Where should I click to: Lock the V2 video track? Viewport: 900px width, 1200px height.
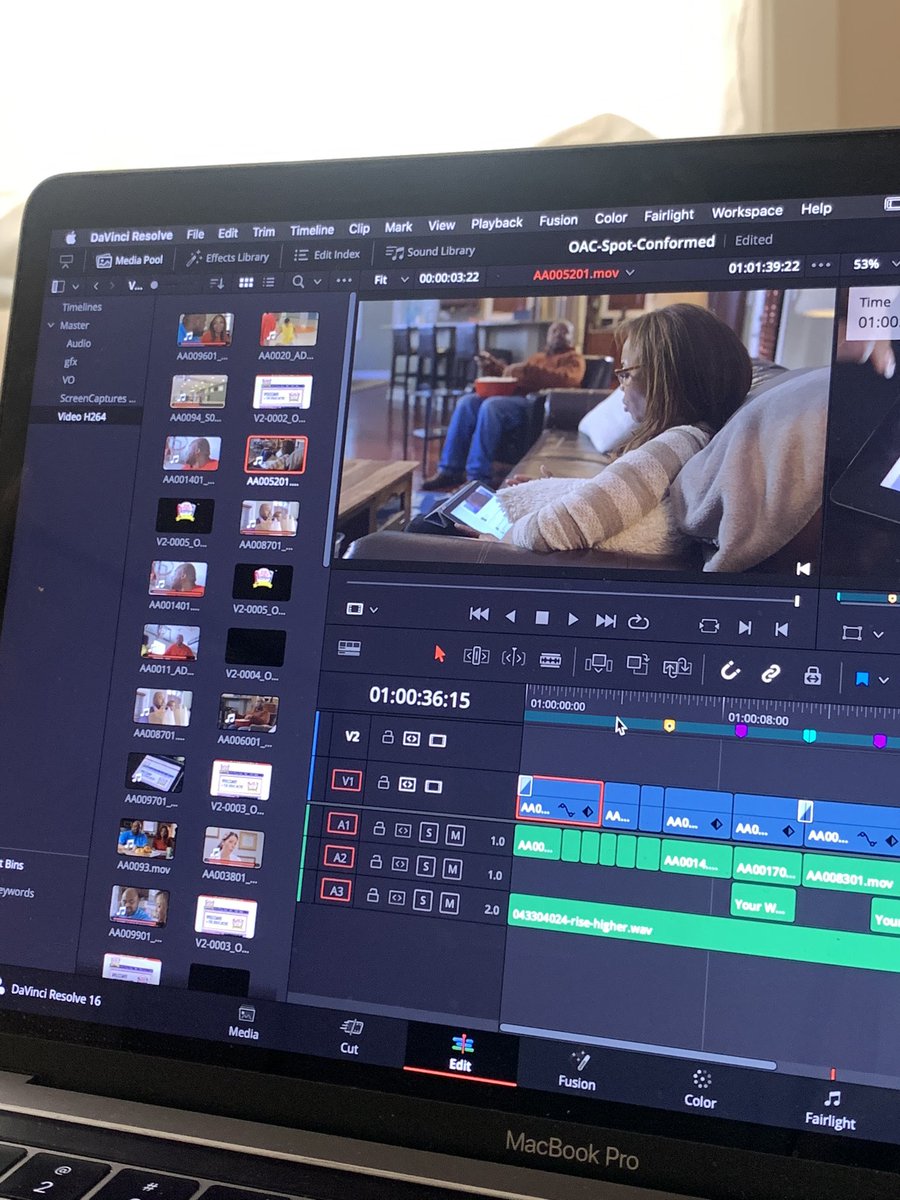point(387,737)
